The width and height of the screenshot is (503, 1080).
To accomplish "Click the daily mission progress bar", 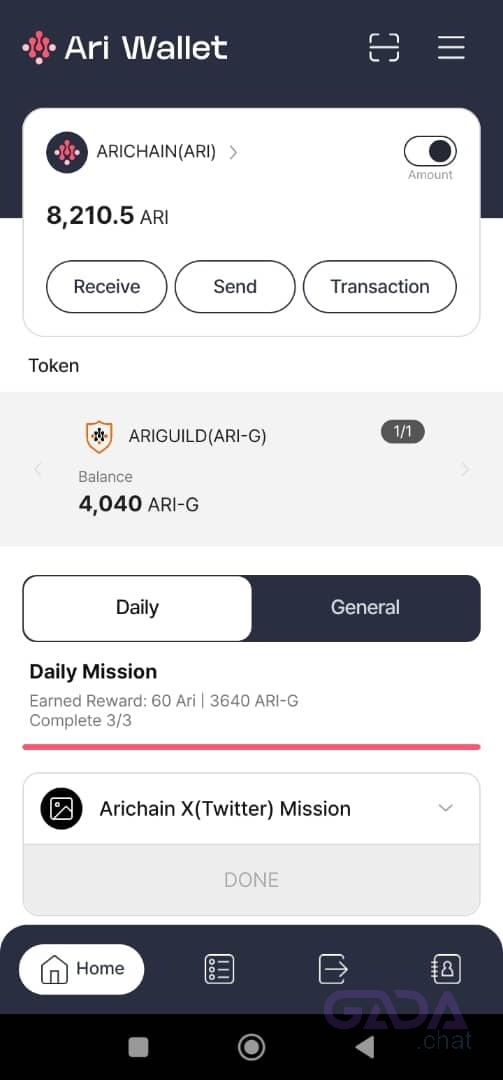I will point(252,747).
